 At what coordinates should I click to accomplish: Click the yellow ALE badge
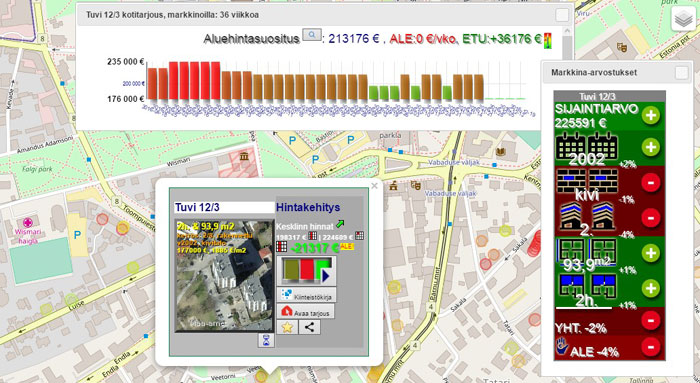347,246
